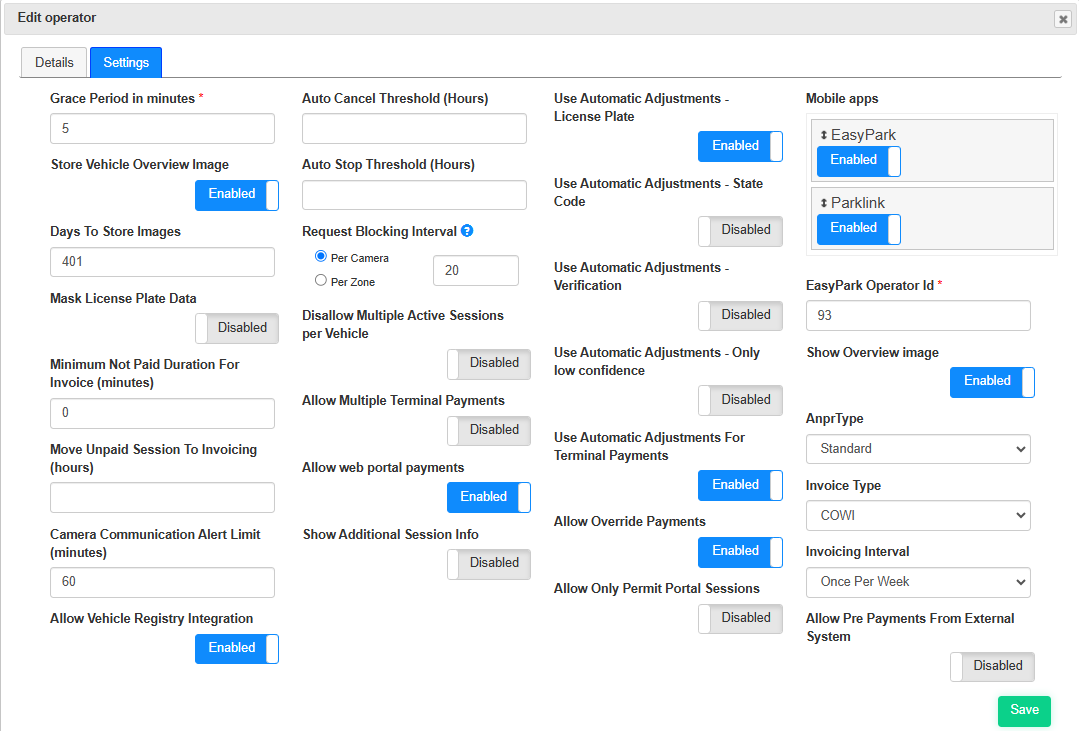The image size is (1079, 731).
Task: Click the Request Blocking Interval value field
Action: coord(476,271)
